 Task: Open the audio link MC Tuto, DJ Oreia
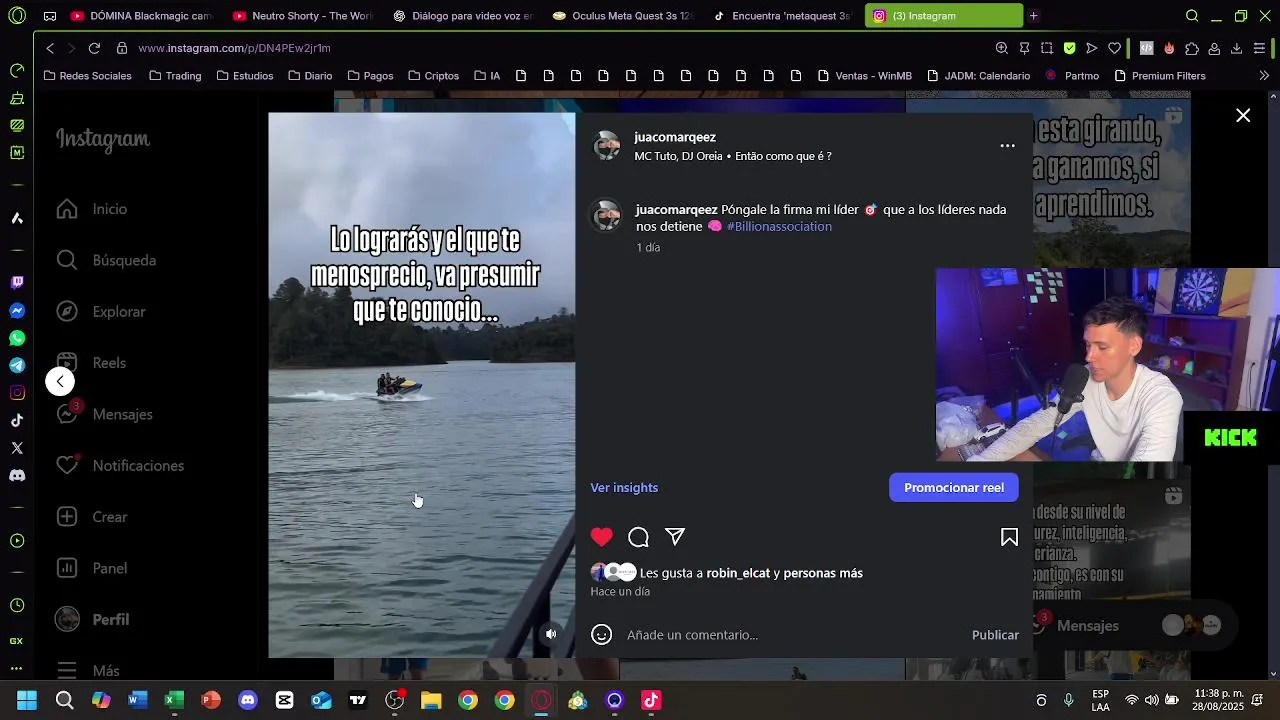pos(732,156)
